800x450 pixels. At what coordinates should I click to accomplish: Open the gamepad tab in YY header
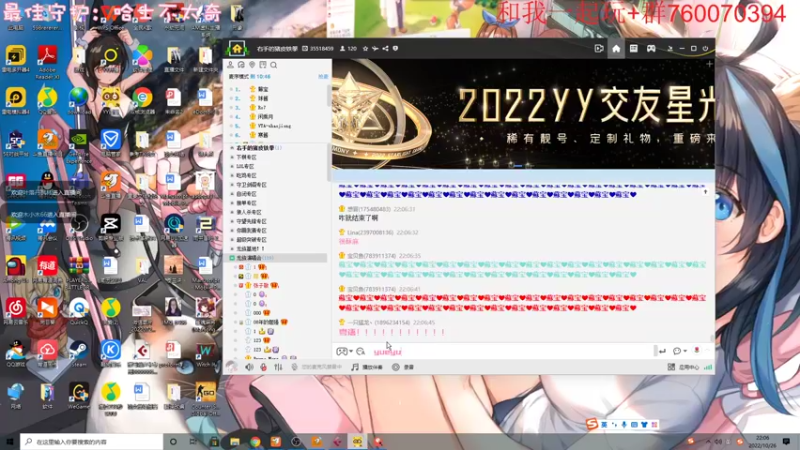click(x=651, y=48)
